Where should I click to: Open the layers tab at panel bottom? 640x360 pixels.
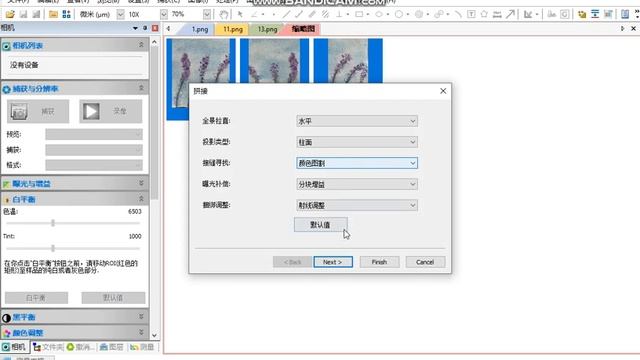[112, 347]
